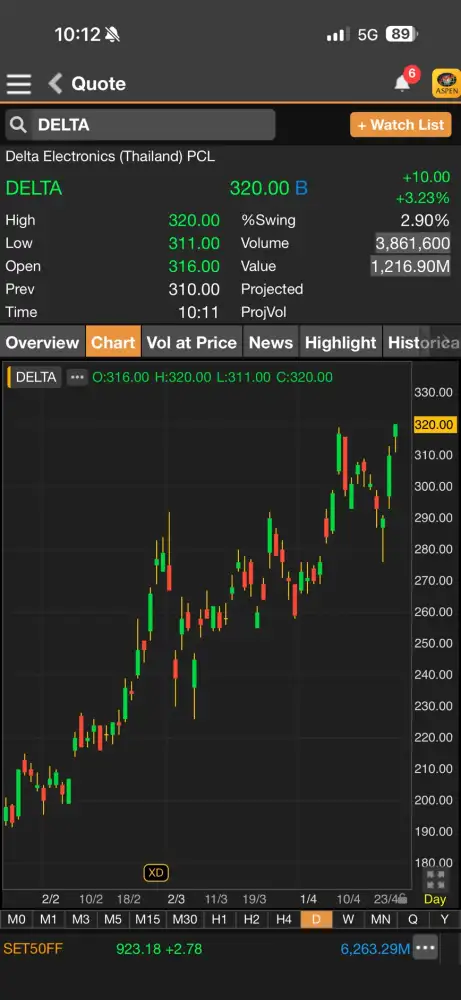Tap the %Swing value 2.90%

[425, 221]
